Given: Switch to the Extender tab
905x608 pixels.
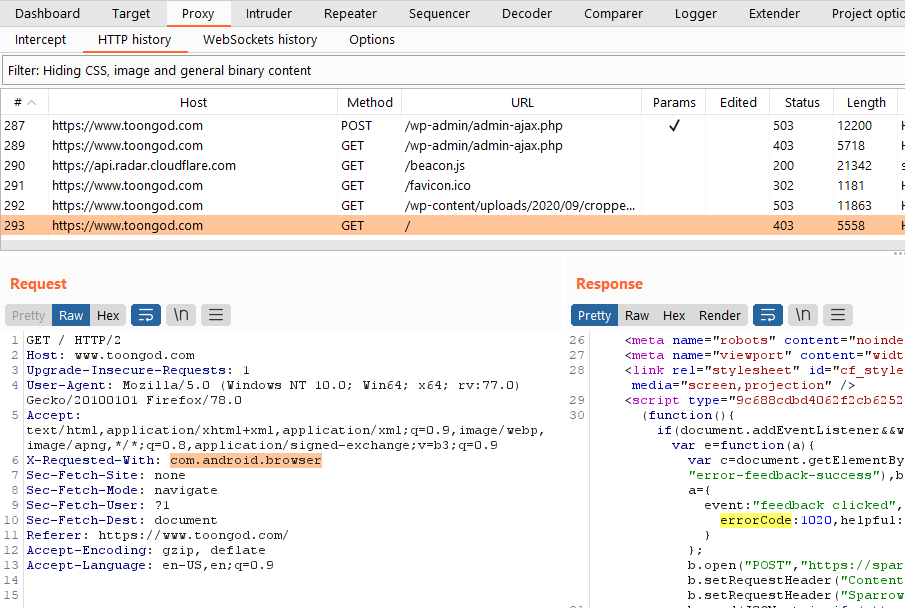Looking at the screenshot, I should [x=774, y=13].
